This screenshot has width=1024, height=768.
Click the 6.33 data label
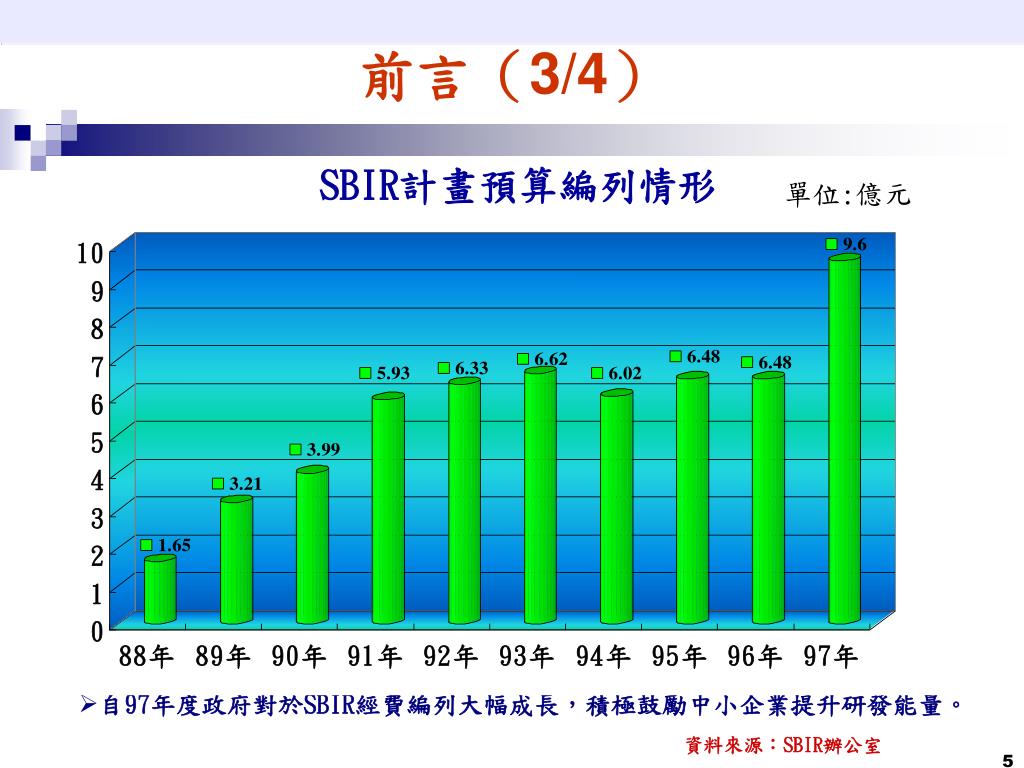coord(472,368)
